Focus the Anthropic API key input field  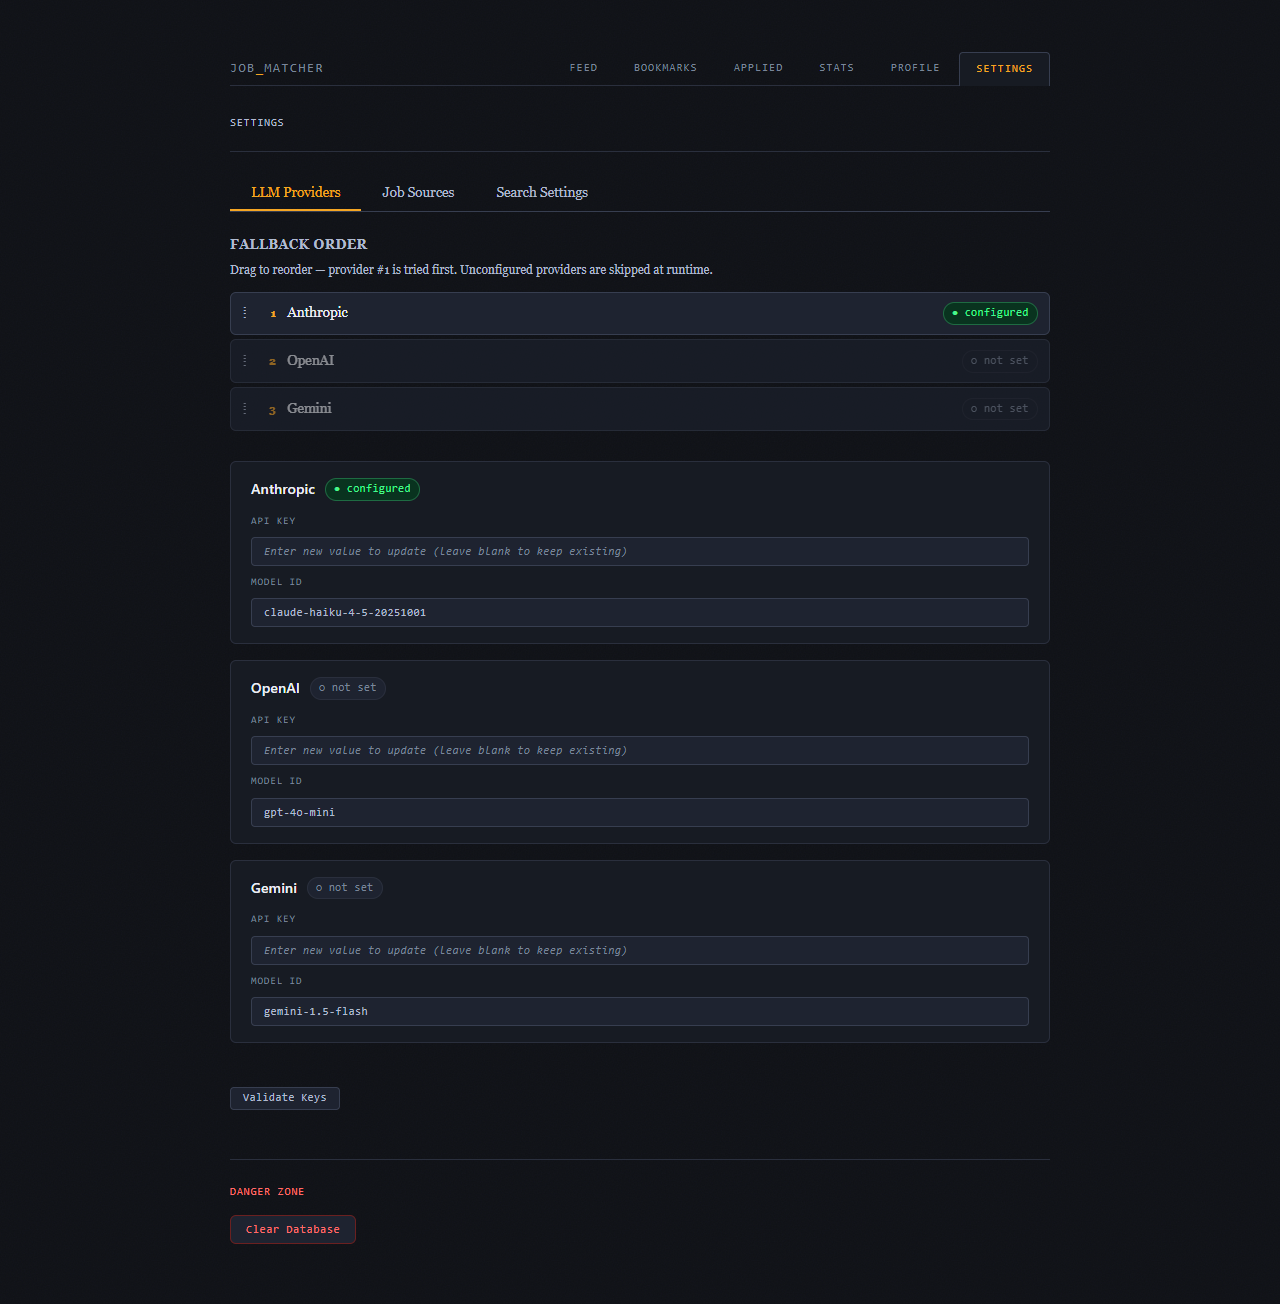[x=639, y=551]
